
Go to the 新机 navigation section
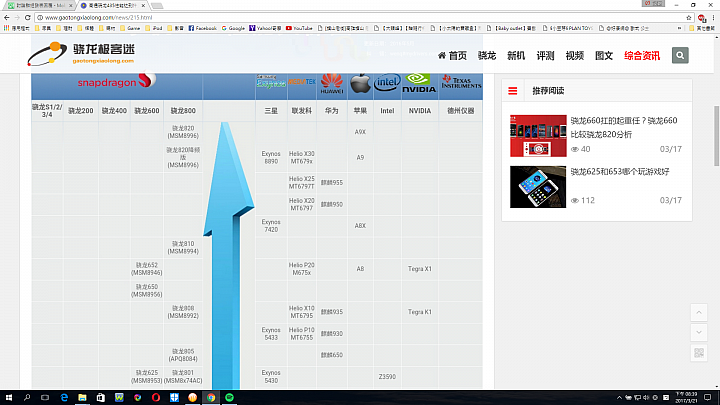click(516, 56)
